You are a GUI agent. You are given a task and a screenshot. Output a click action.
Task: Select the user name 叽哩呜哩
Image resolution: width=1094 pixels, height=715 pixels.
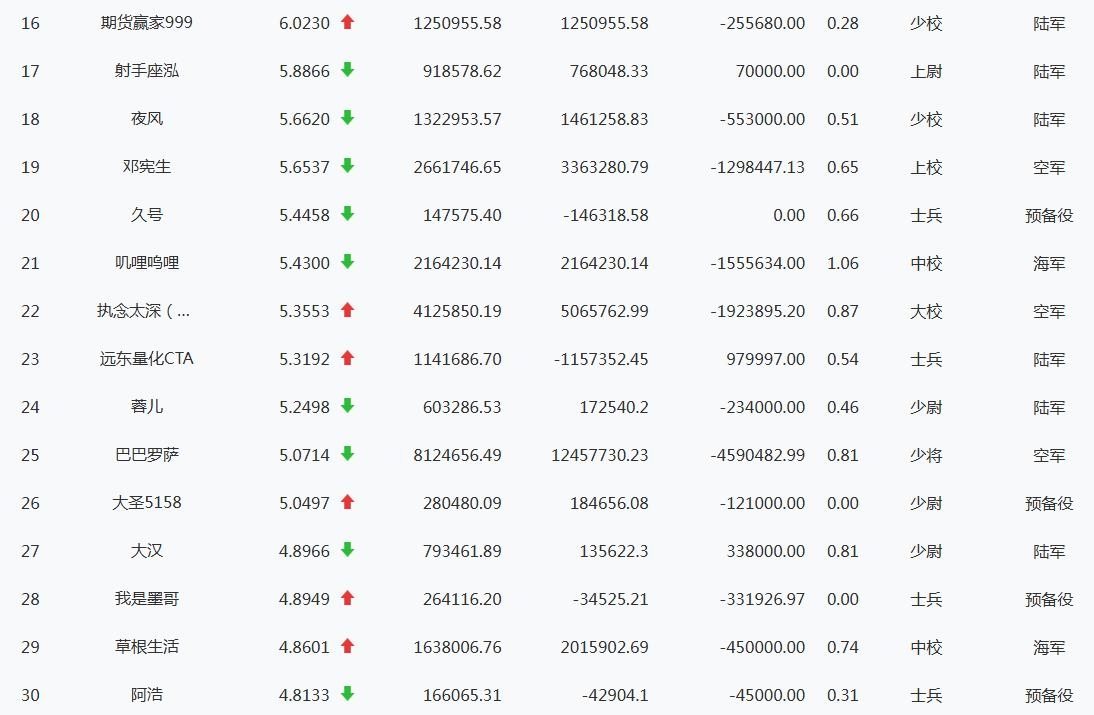coord(147,263)
